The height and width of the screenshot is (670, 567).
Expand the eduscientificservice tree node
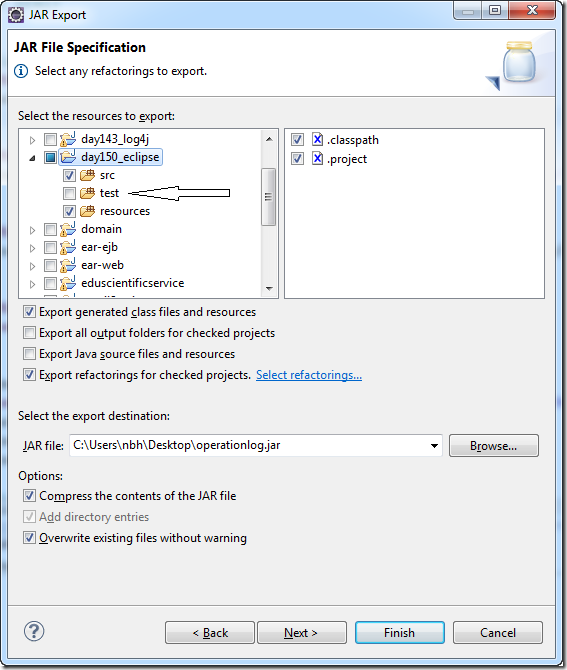tap(32, 284)
